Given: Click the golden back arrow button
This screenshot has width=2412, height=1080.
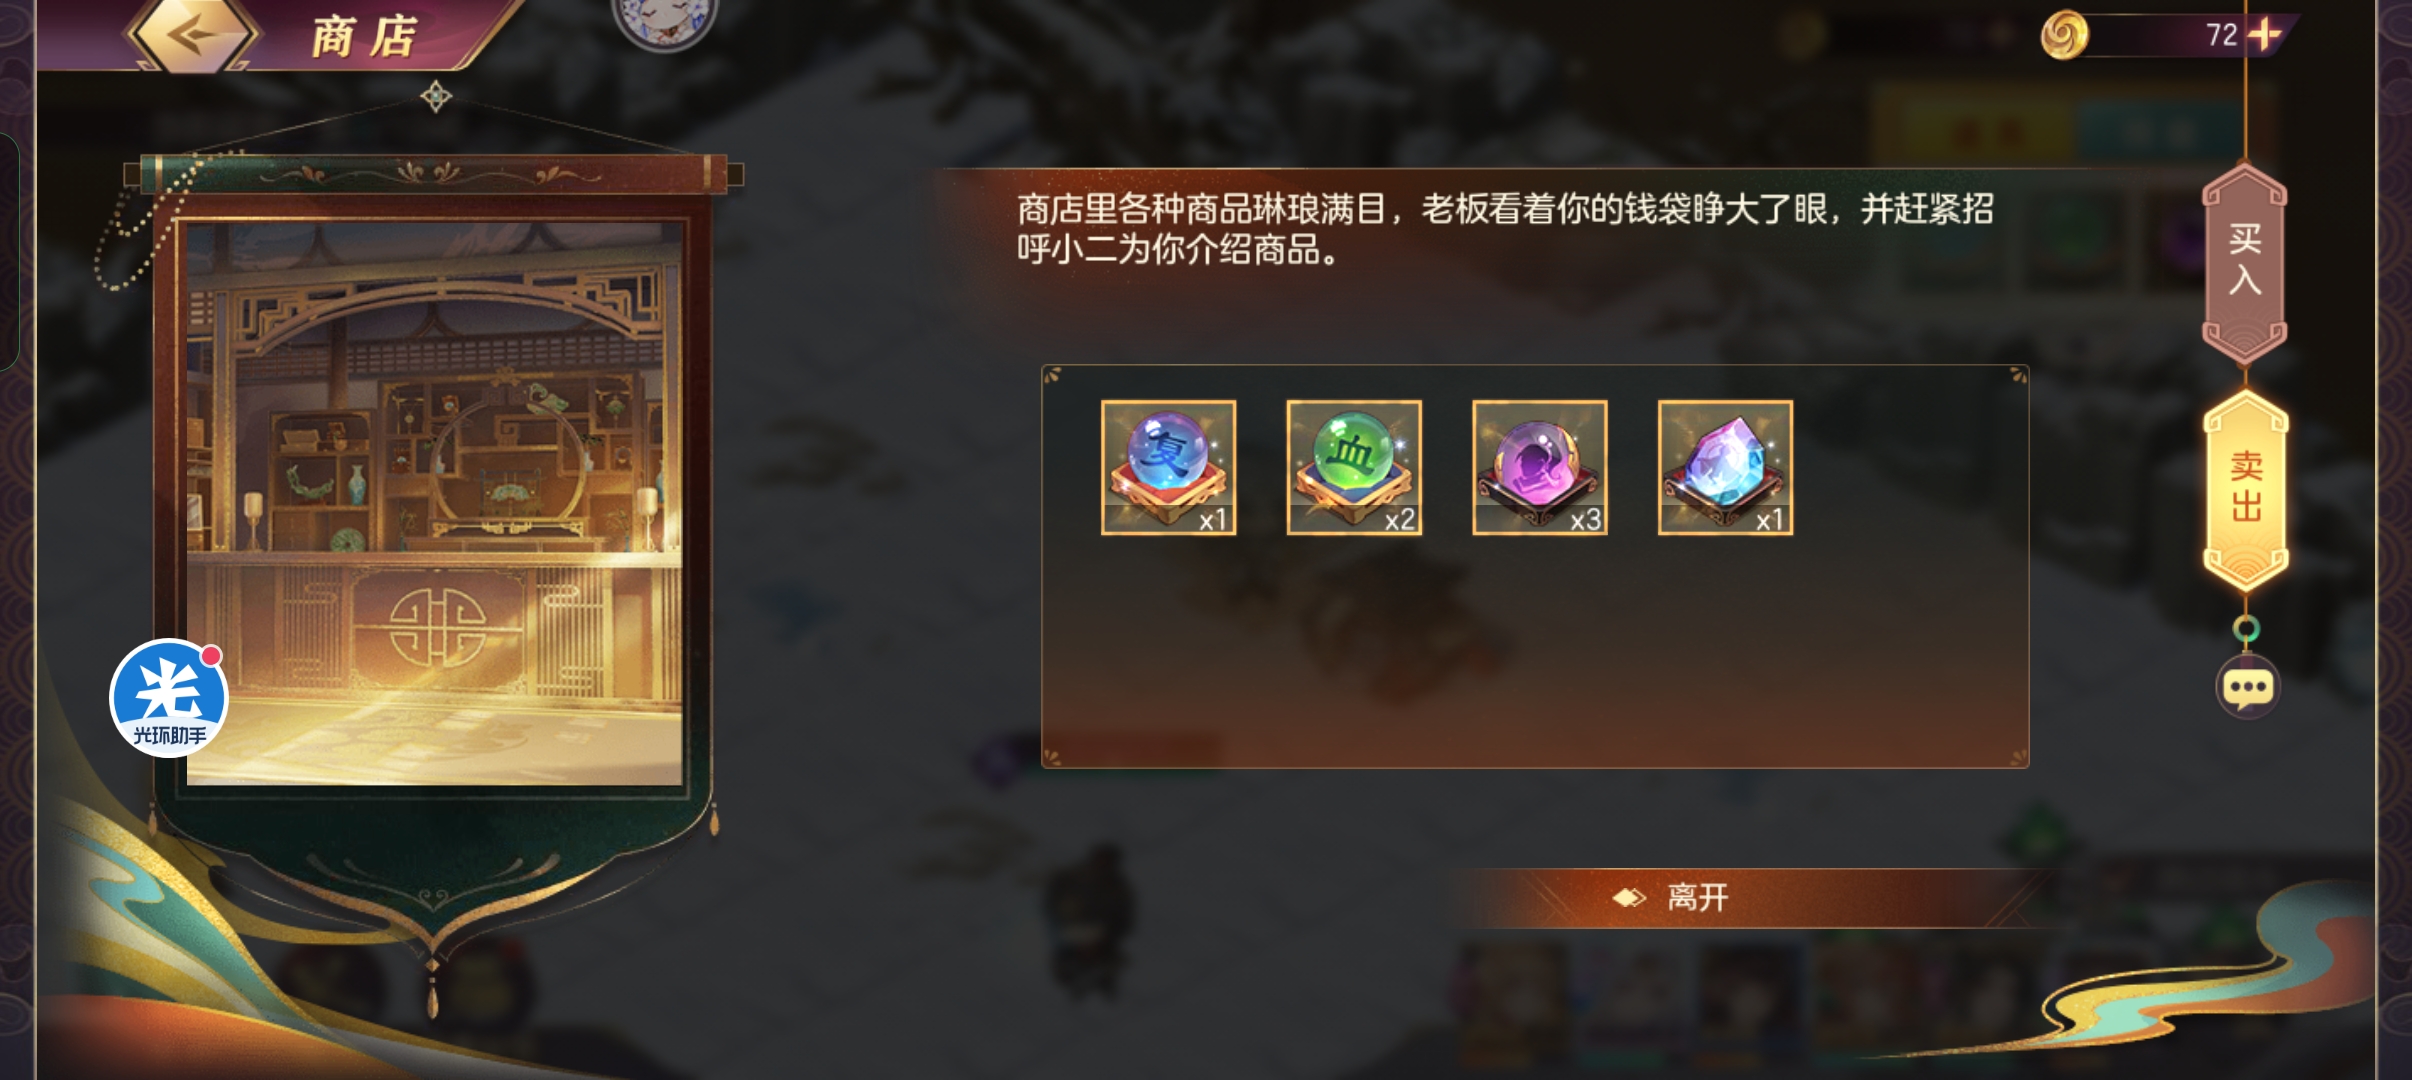Looking at the screenshot, I should point(191,35).
